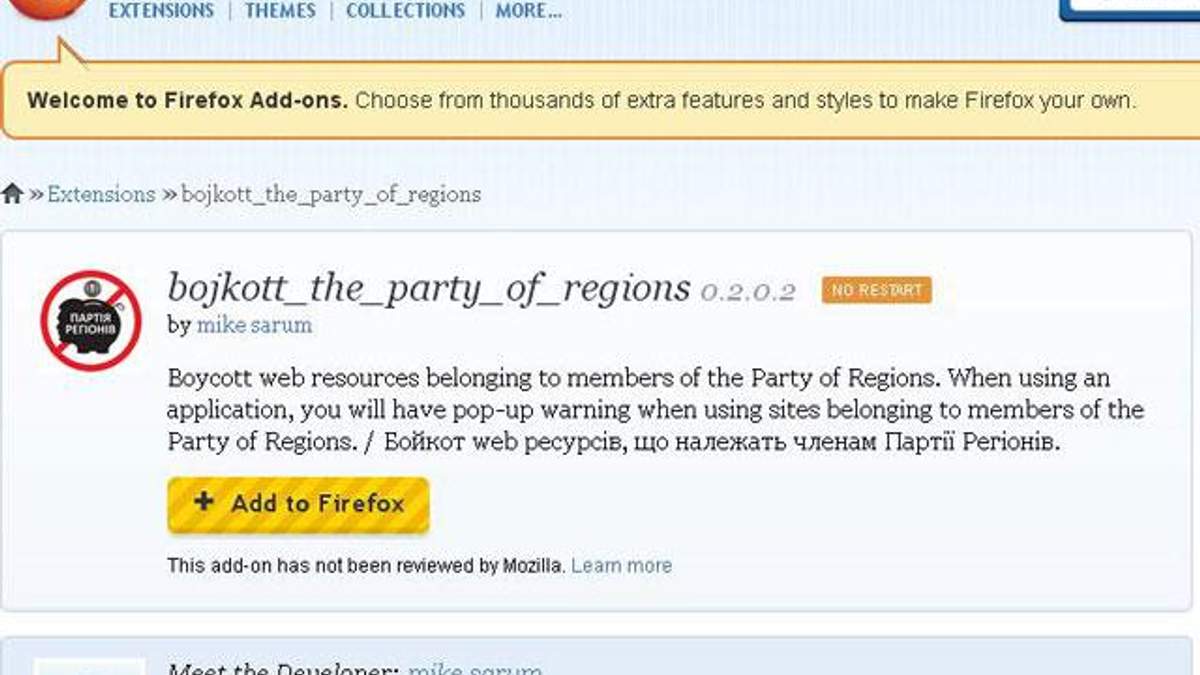Open author mike sarum's profile under the title
The width and height of the screenshot is (1200, 675).
254,325
